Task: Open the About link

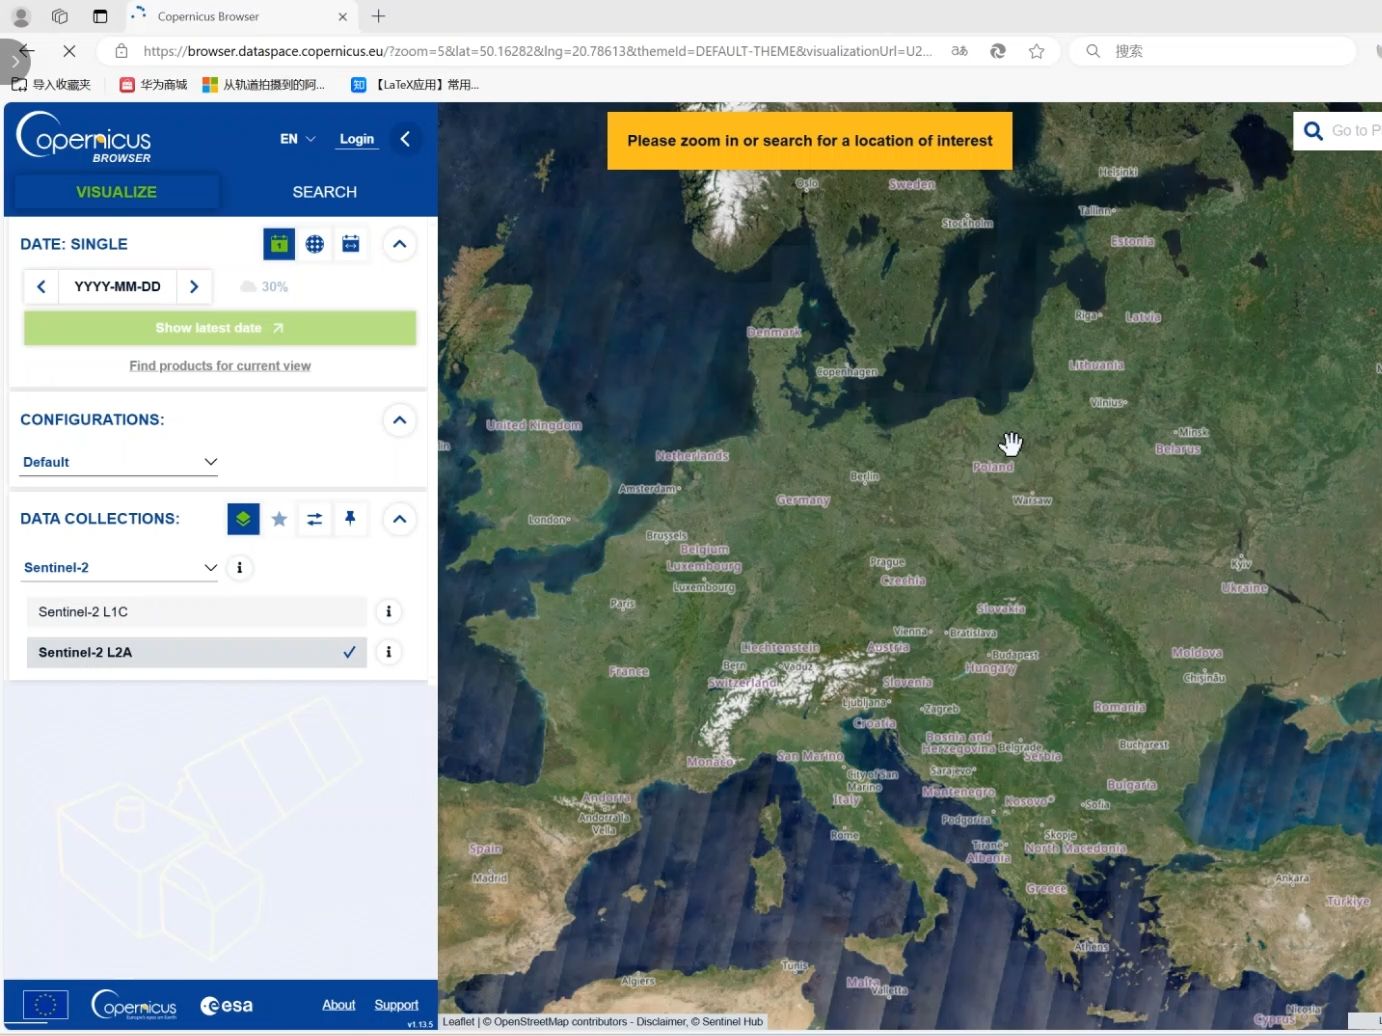Action: tap(339, 1005)
